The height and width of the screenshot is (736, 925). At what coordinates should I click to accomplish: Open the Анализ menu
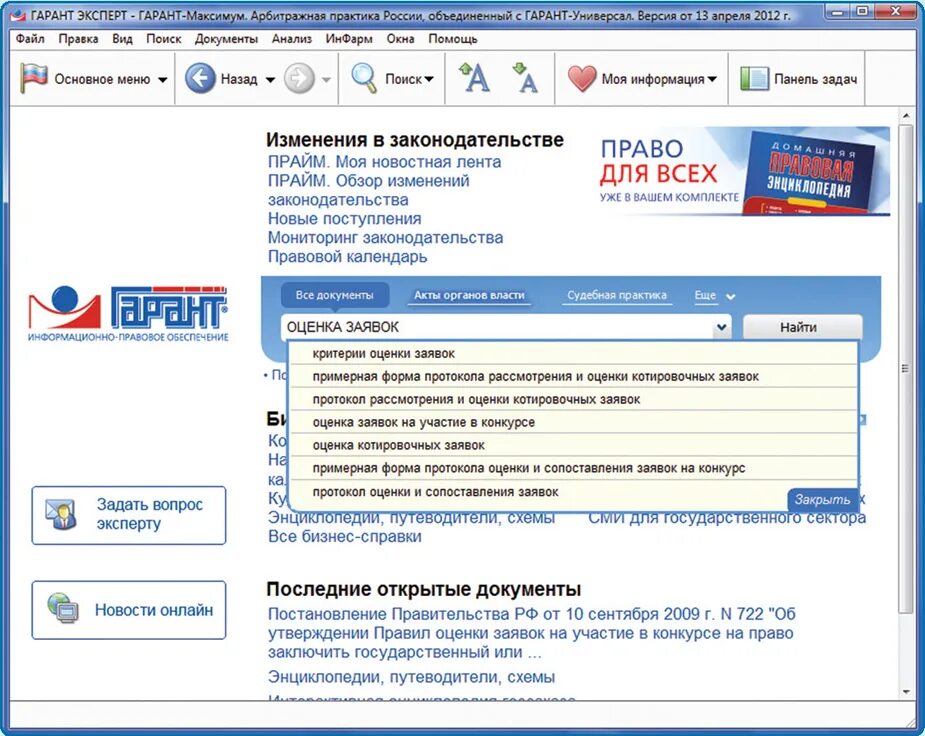point(291,39)
